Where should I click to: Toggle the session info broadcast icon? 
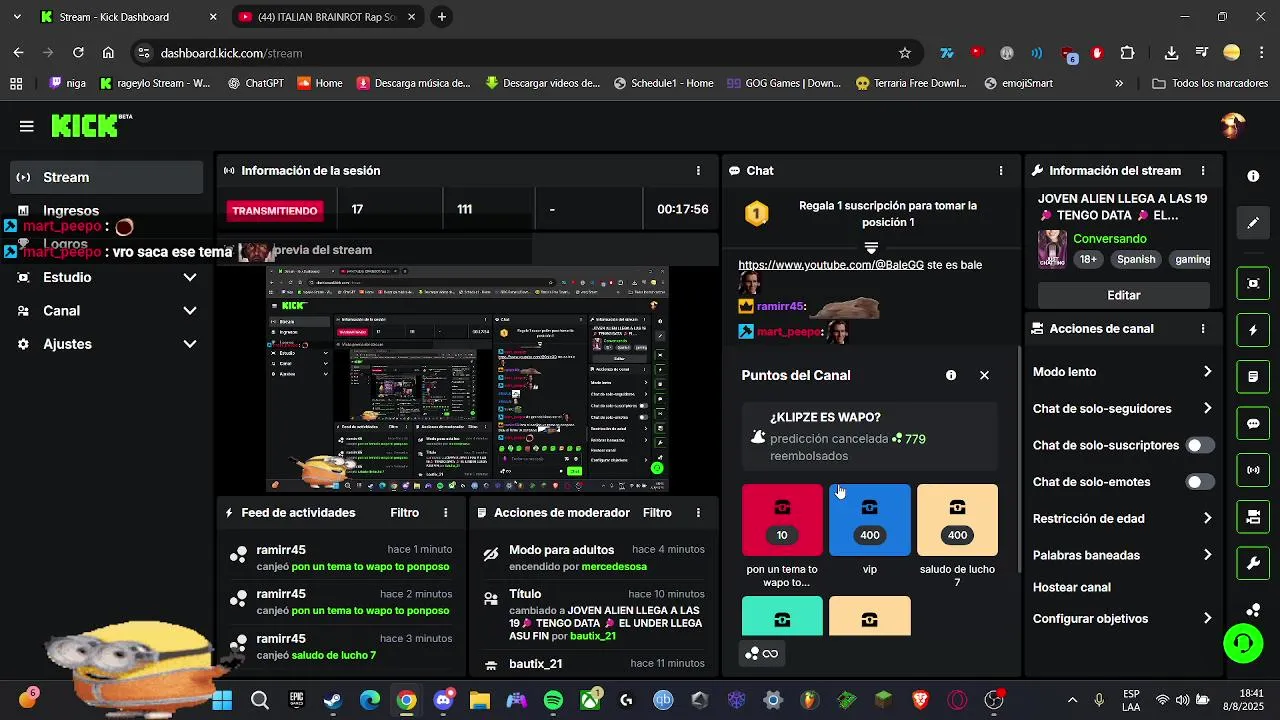1253,470
